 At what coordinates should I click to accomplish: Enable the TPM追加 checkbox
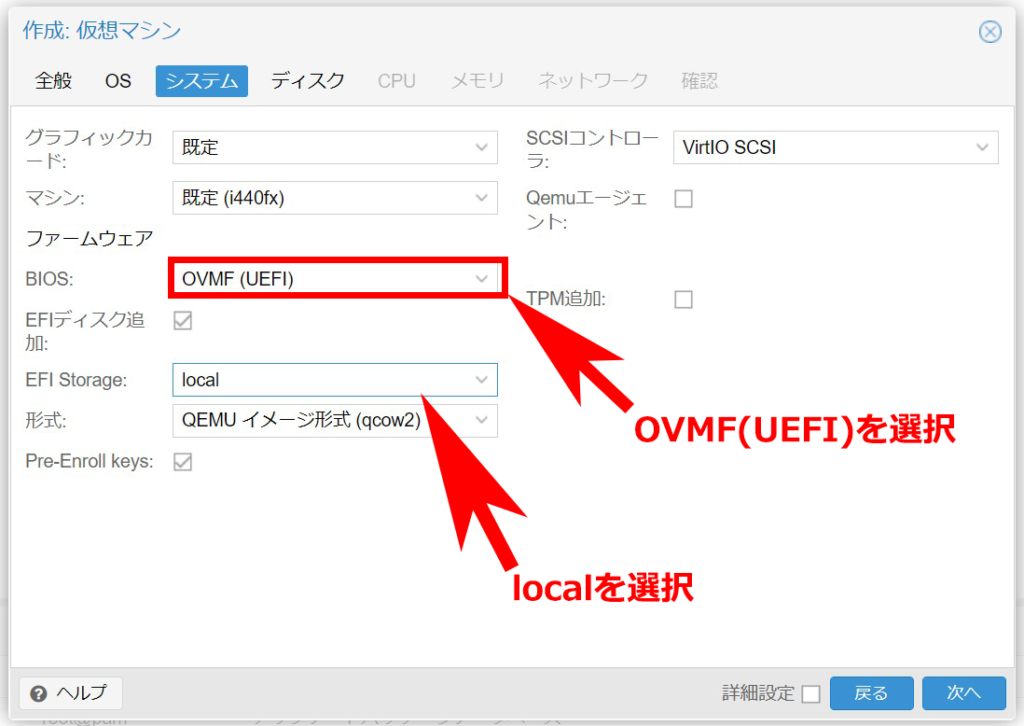tap(684, 300)
